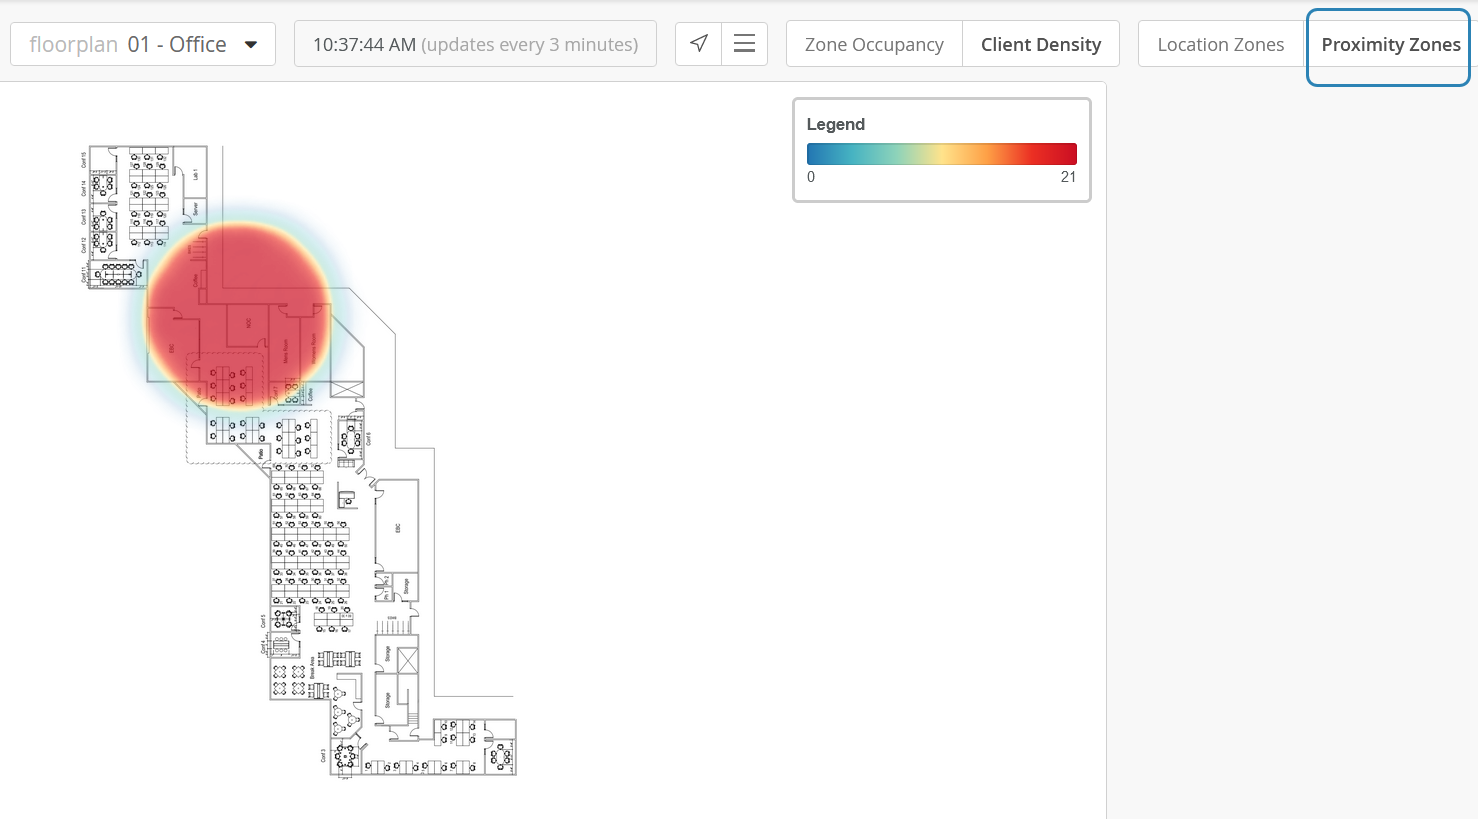Select the Client Density view
1478x819 pixels.
click(1040, 45)
